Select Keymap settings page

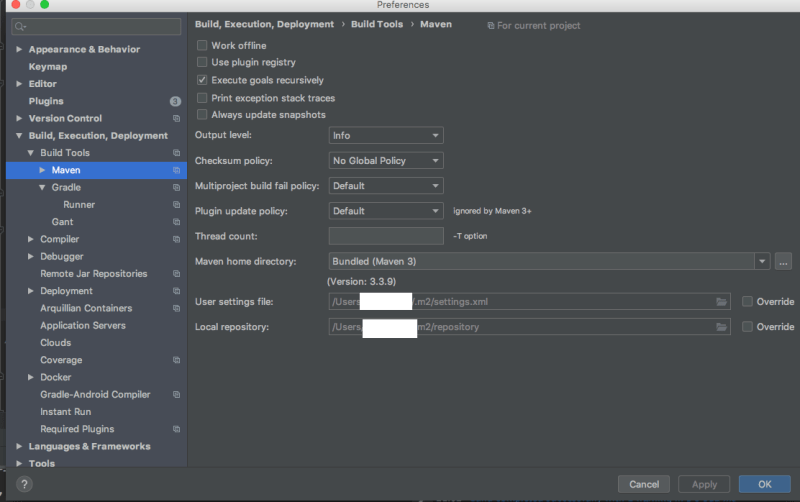coord(48,67)
